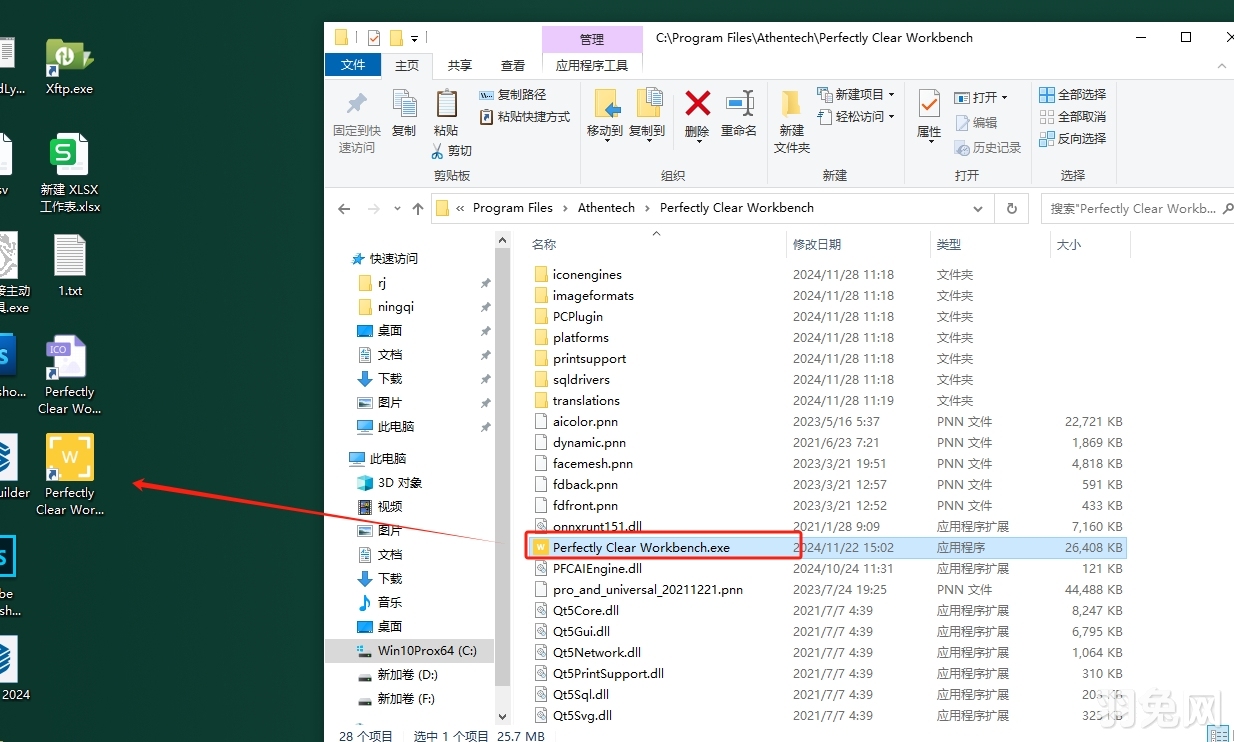Screen dimensions: 1234x742
Task: Select the 复制 (Copy) ribbon icon
Action: click(x=404, y=112)
